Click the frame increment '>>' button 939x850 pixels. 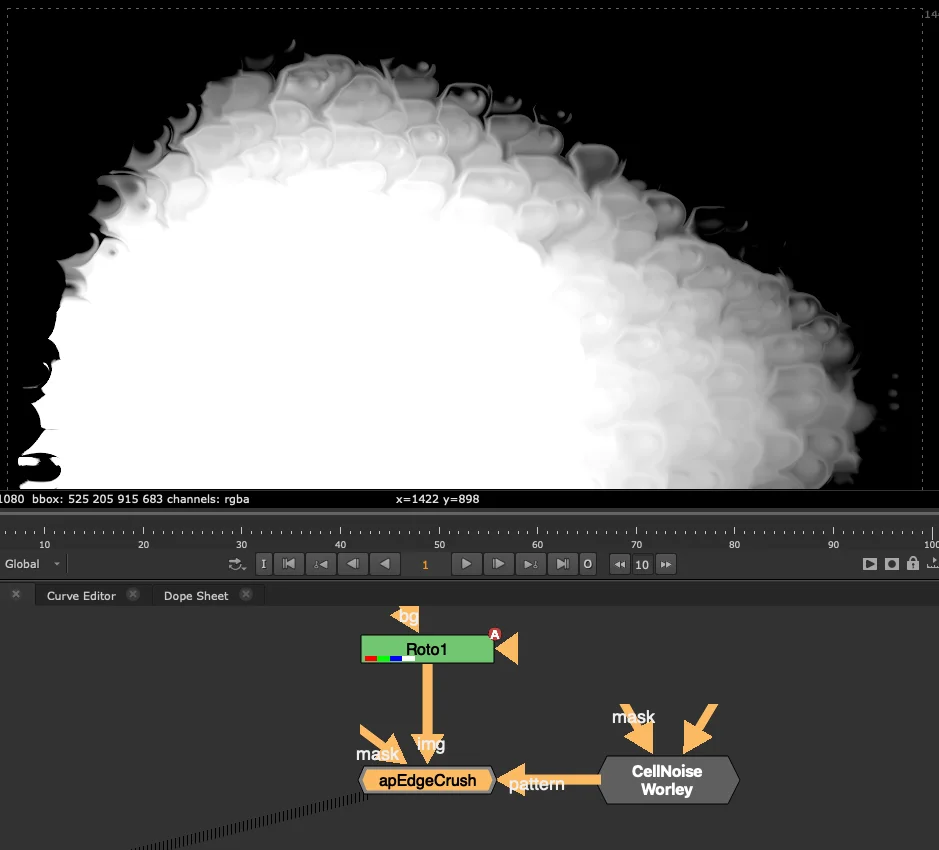(x=665, y=564)
